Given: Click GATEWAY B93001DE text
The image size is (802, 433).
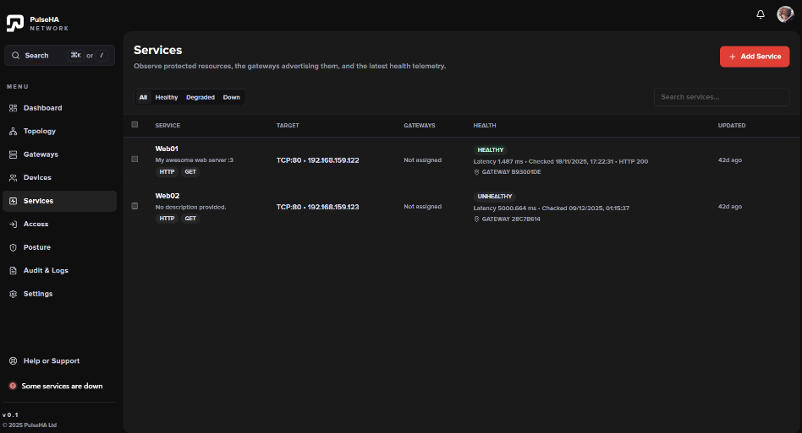Looking at the screenshot, I should point(511,172).
